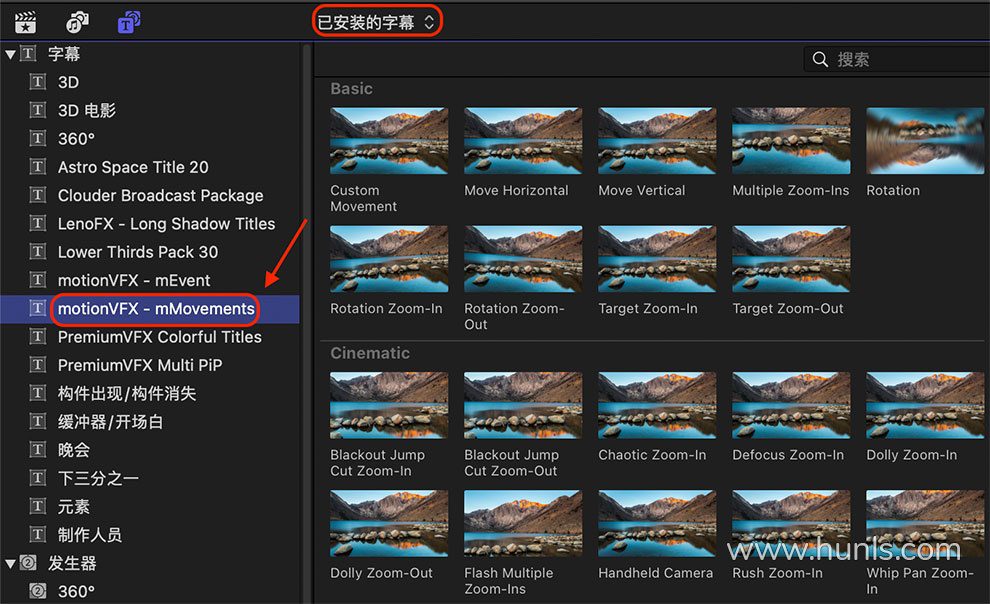990x604 pixels.
Task: Select PremiumVFX Multi PiP category
Action: click(x=140, y=365)
